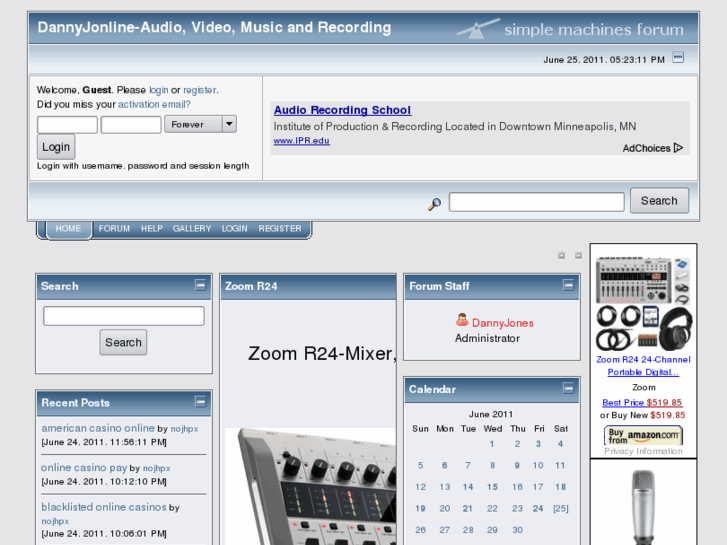The height and width of the screenshot is (545, 727).
Task: Collapse the Recent Posts block
Action: click(x=200, y=401)
